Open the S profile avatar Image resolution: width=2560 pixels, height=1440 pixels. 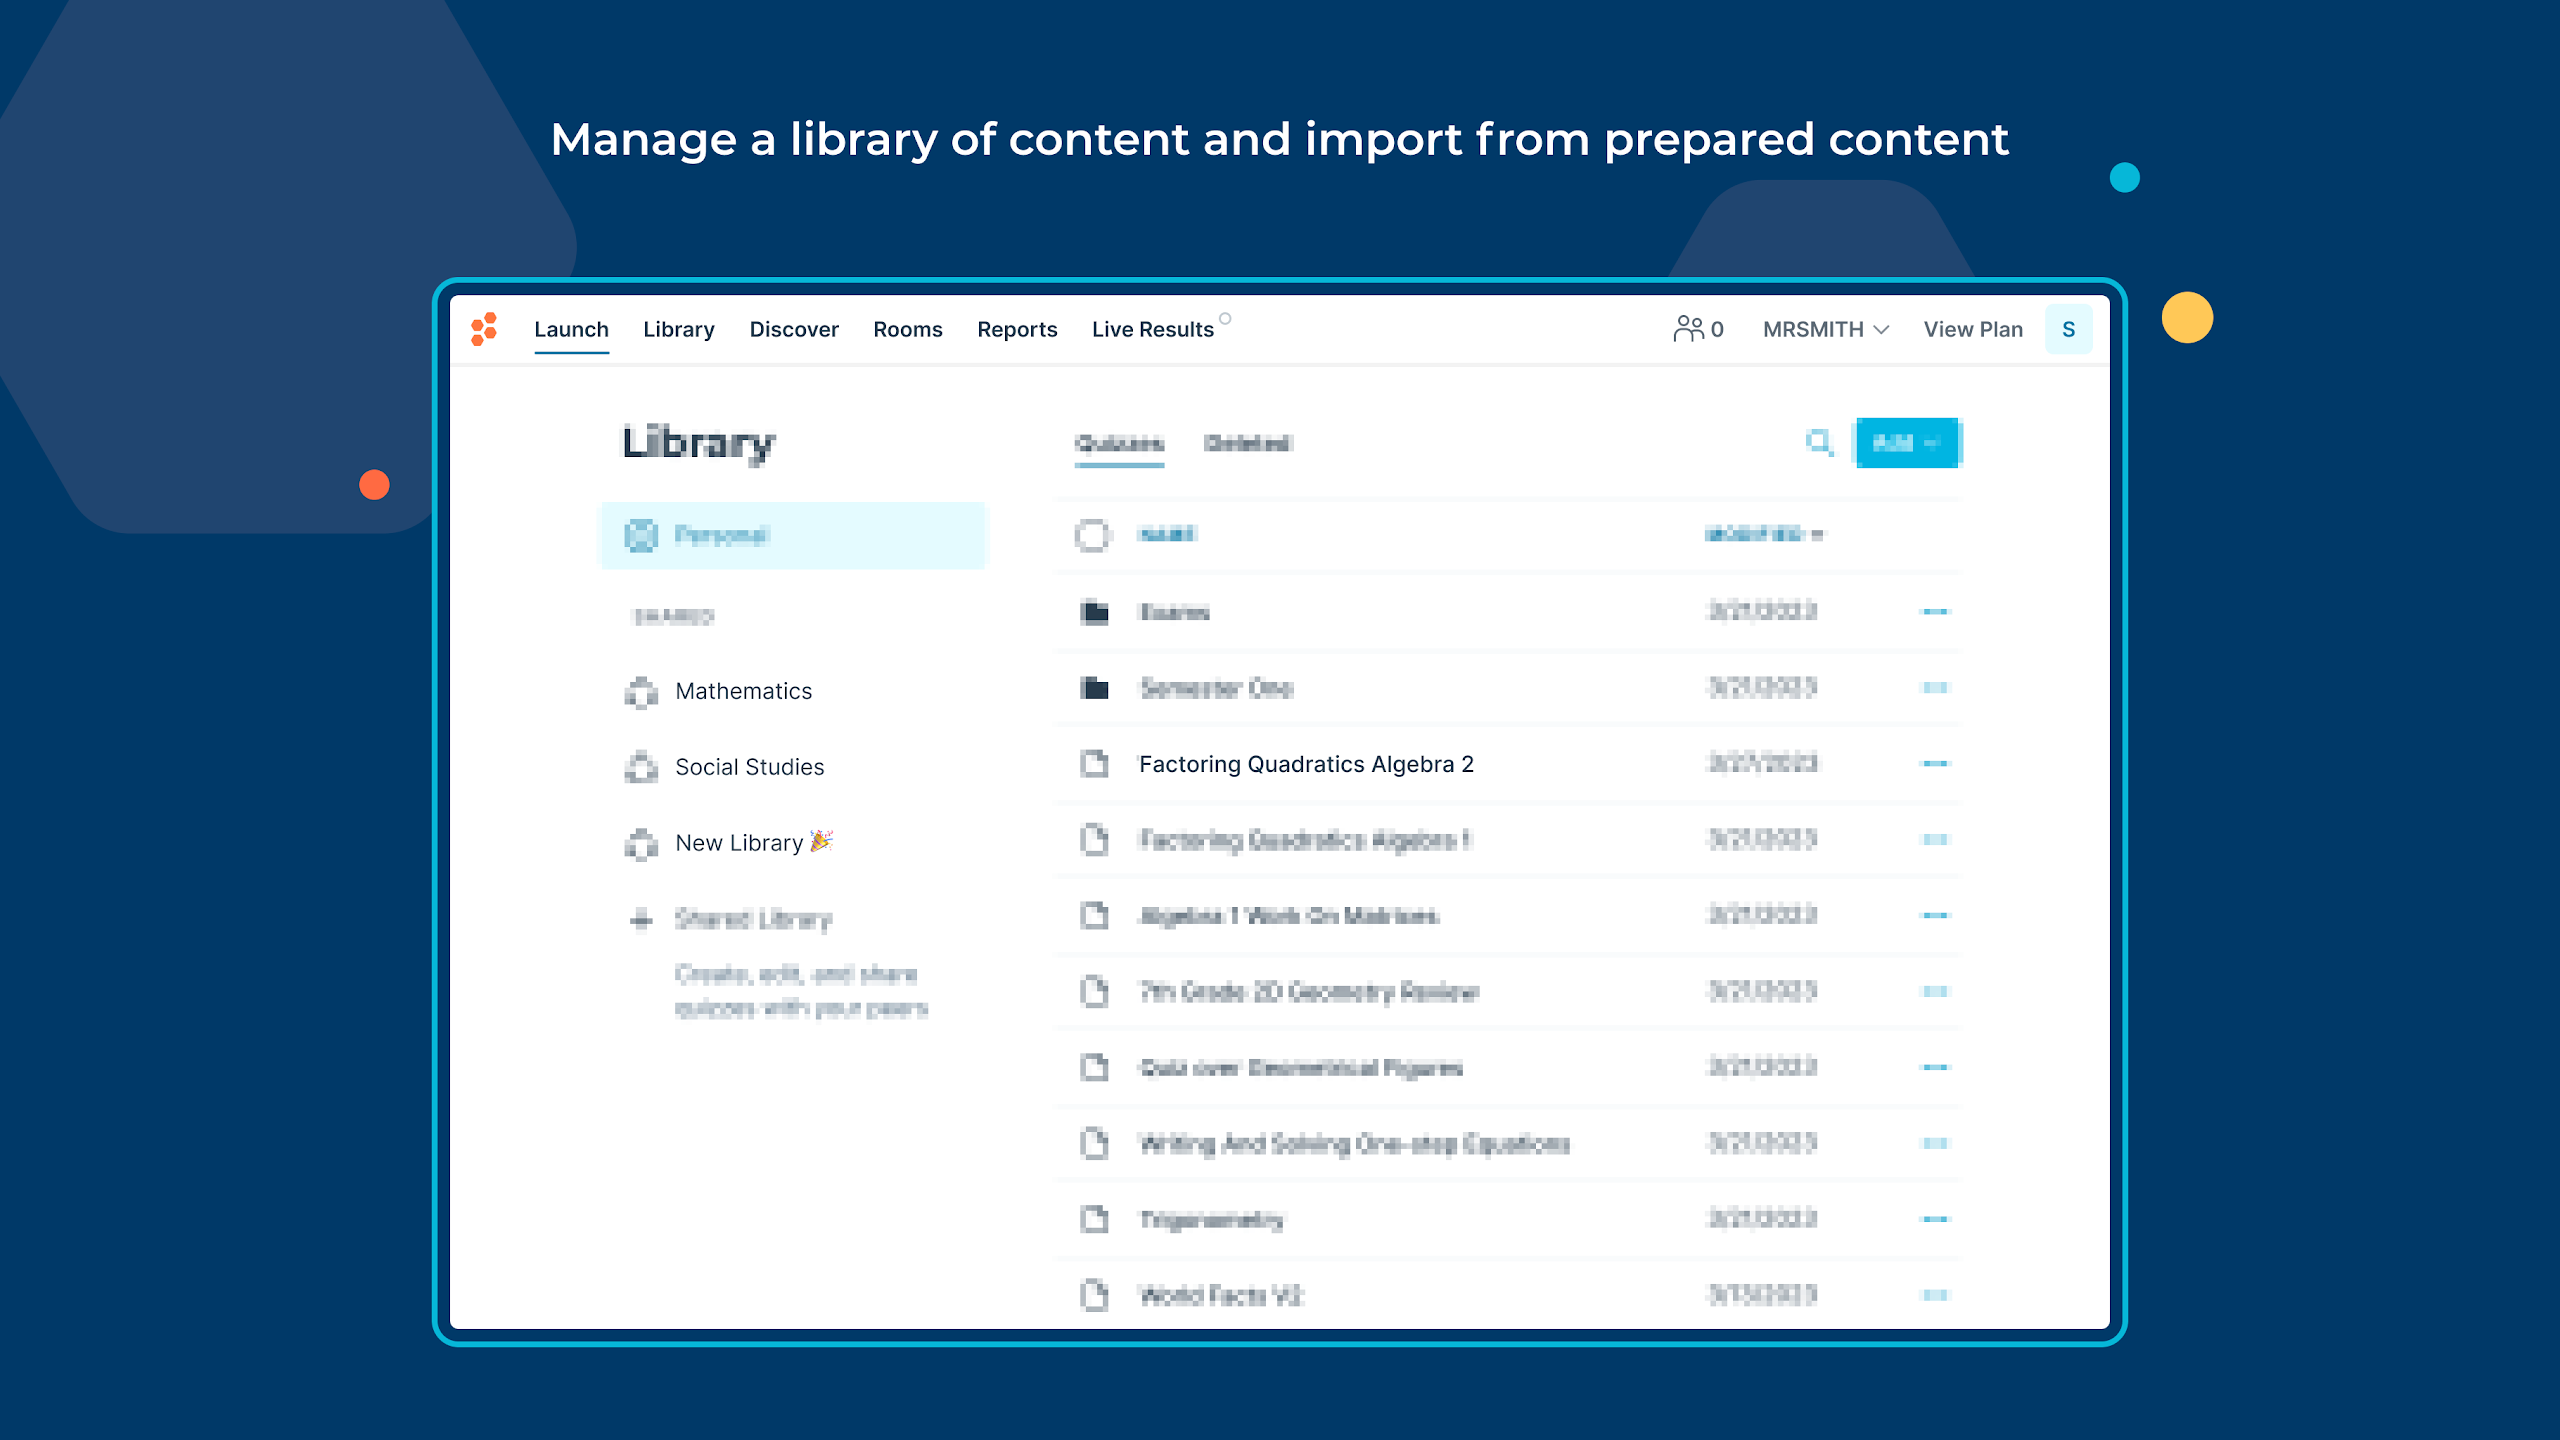2068,329
